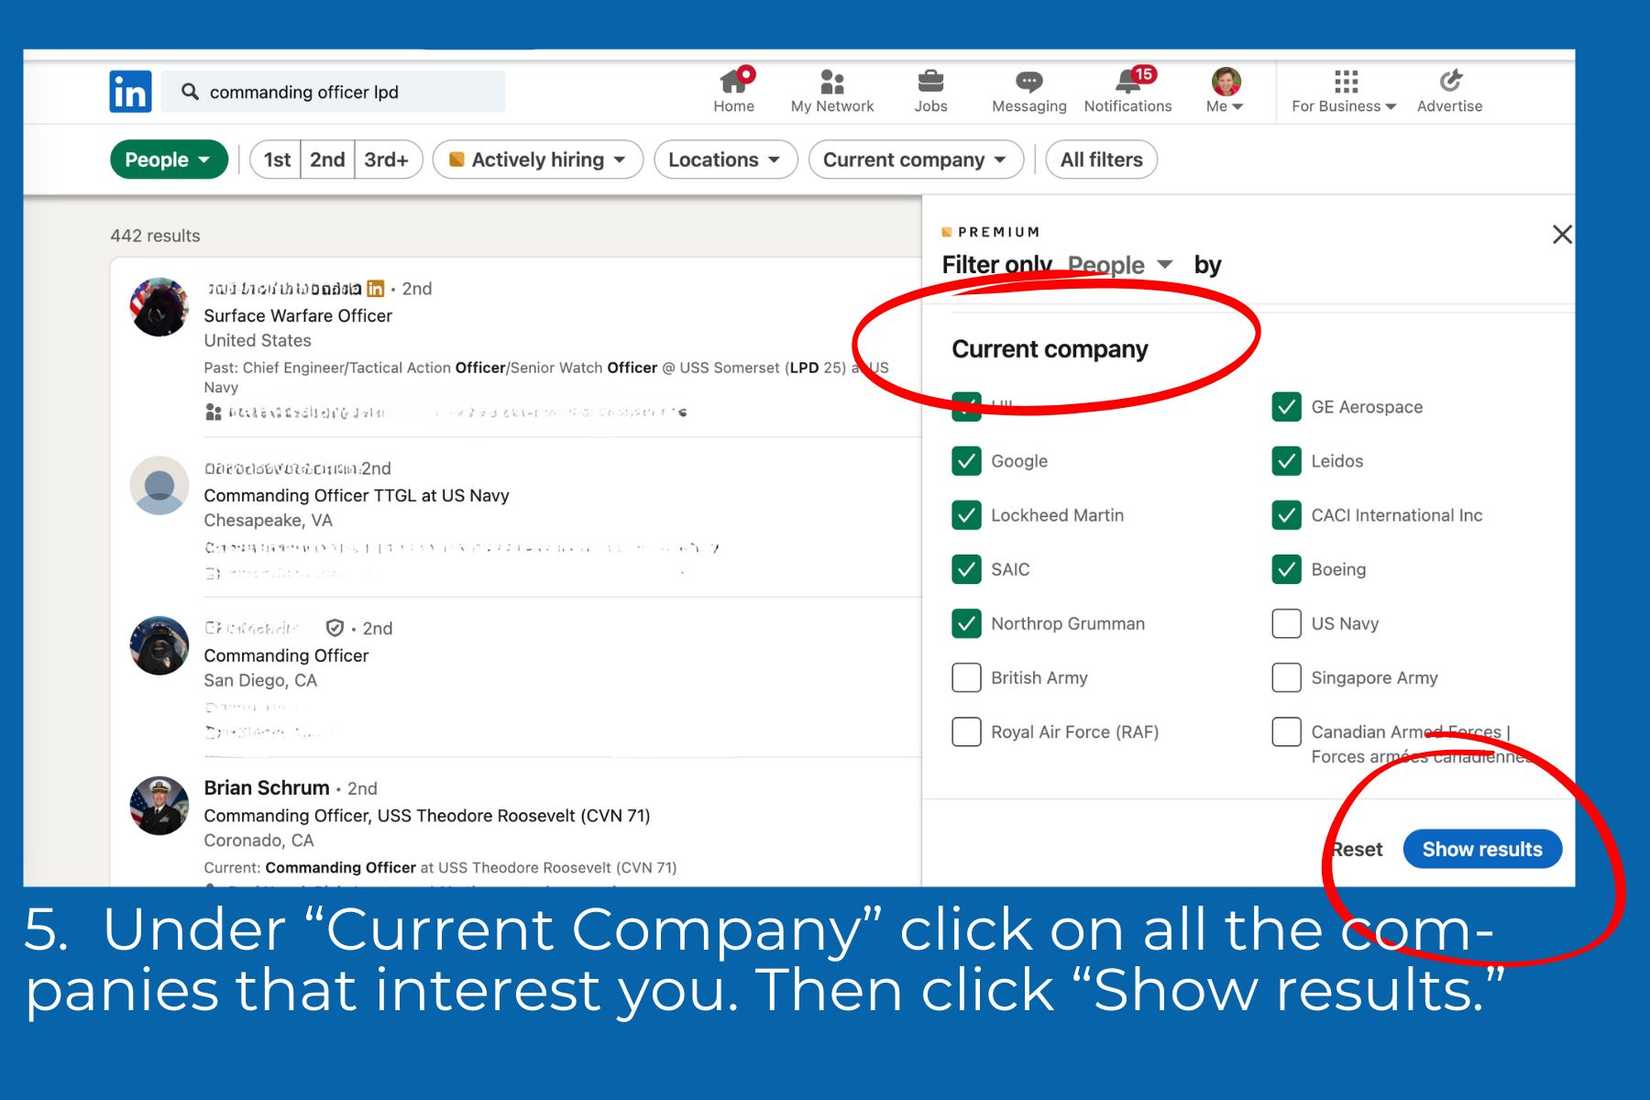
Task: Click the search field with commanding officer lpd
Action: (334, 92)
